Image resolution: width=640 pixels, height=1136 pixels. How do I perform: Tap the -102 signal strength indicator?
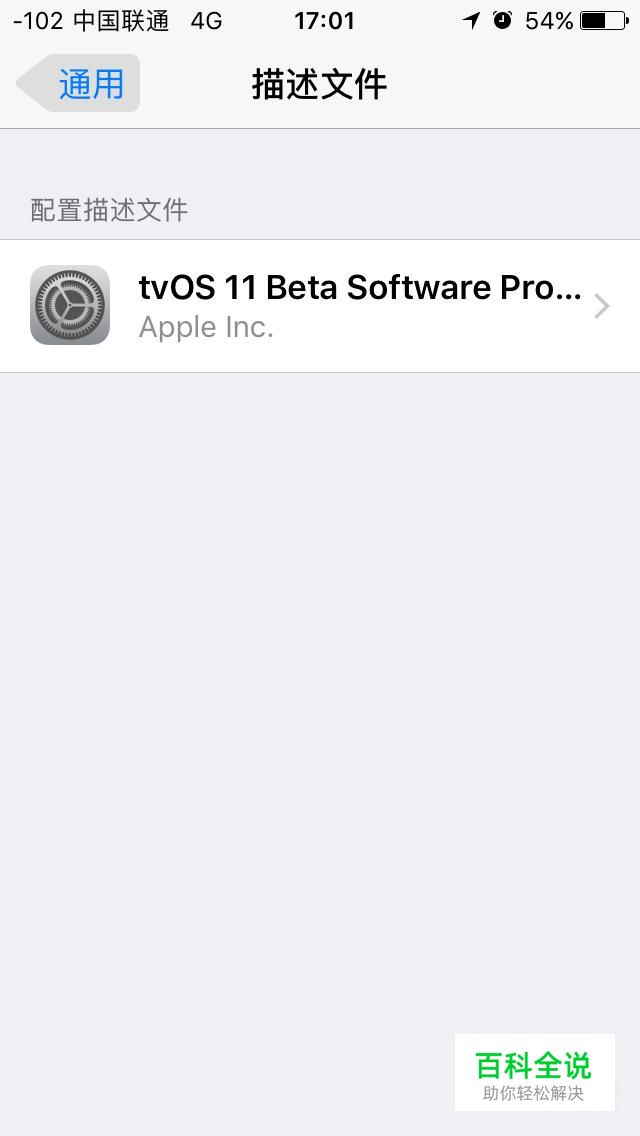[38, 21]
